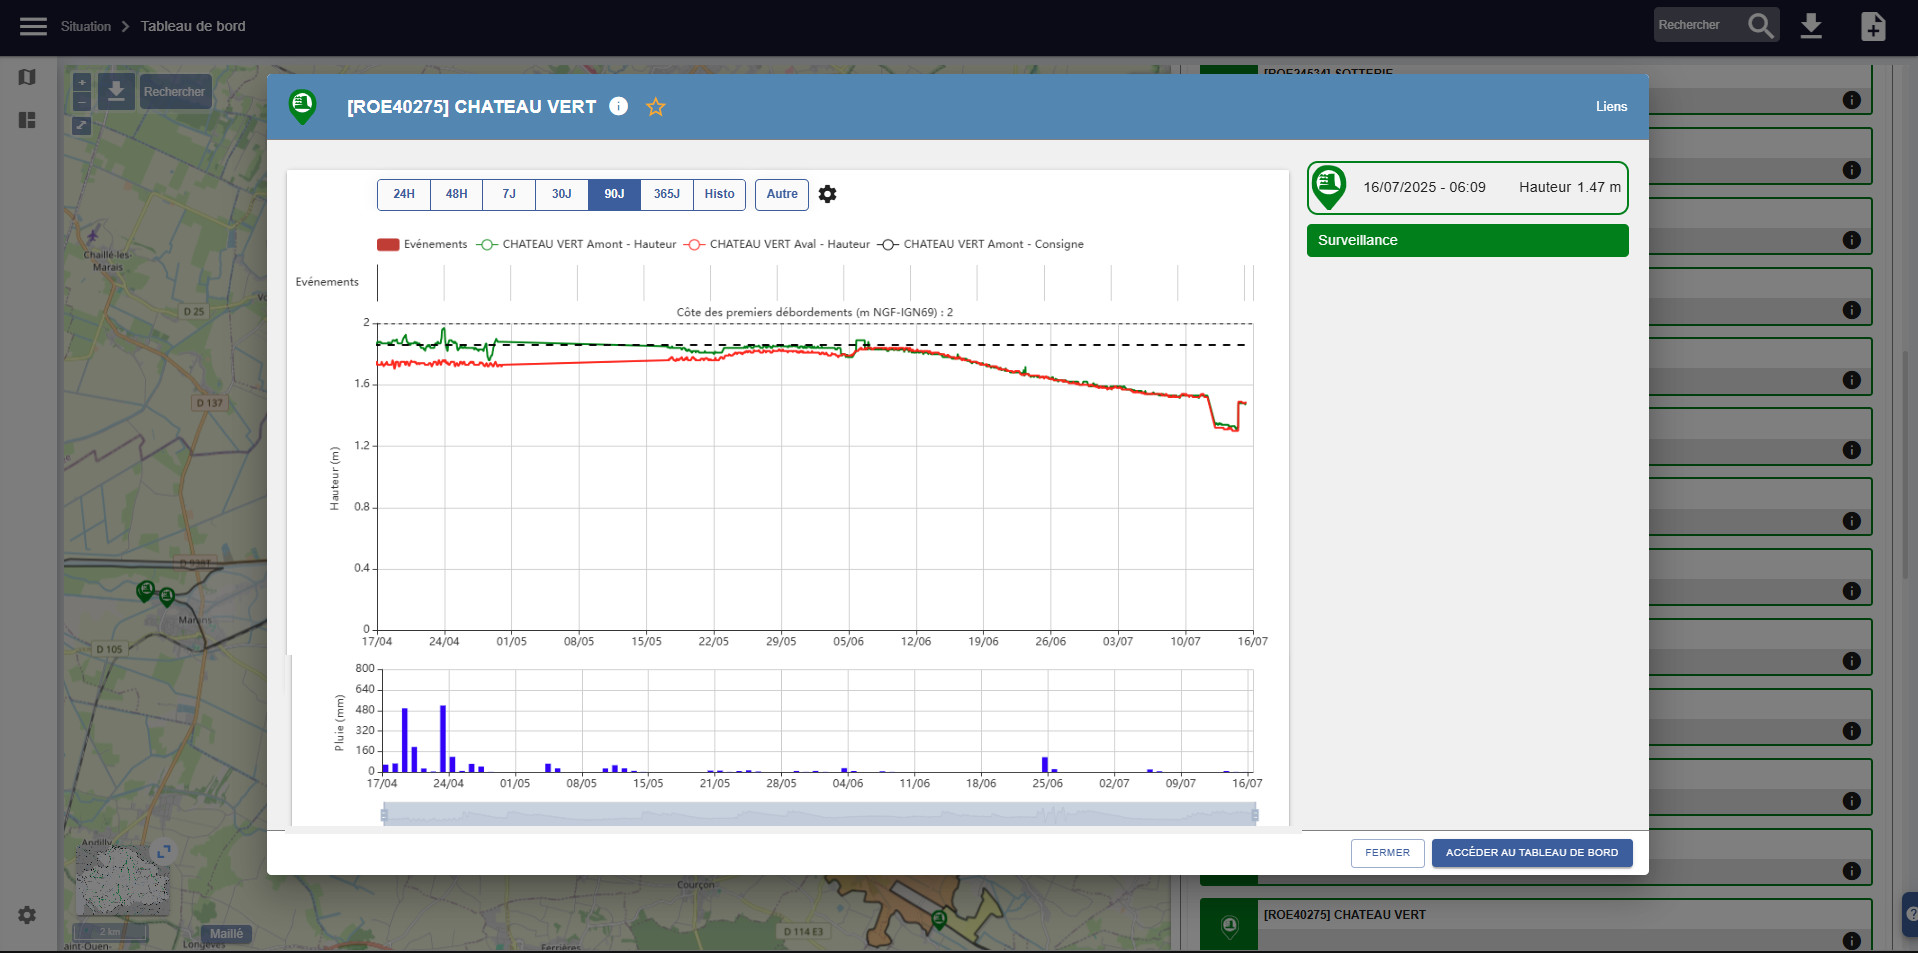The height and width of the screenshot is (953, 1918).
Task: Select the 365J time range
Action: [x=667, y=194]
